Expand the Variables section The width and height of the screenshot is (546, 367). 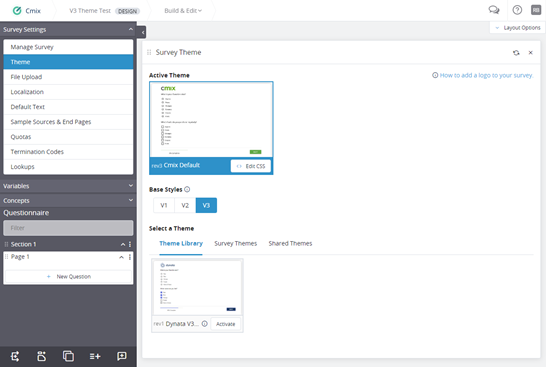point(131,186)
